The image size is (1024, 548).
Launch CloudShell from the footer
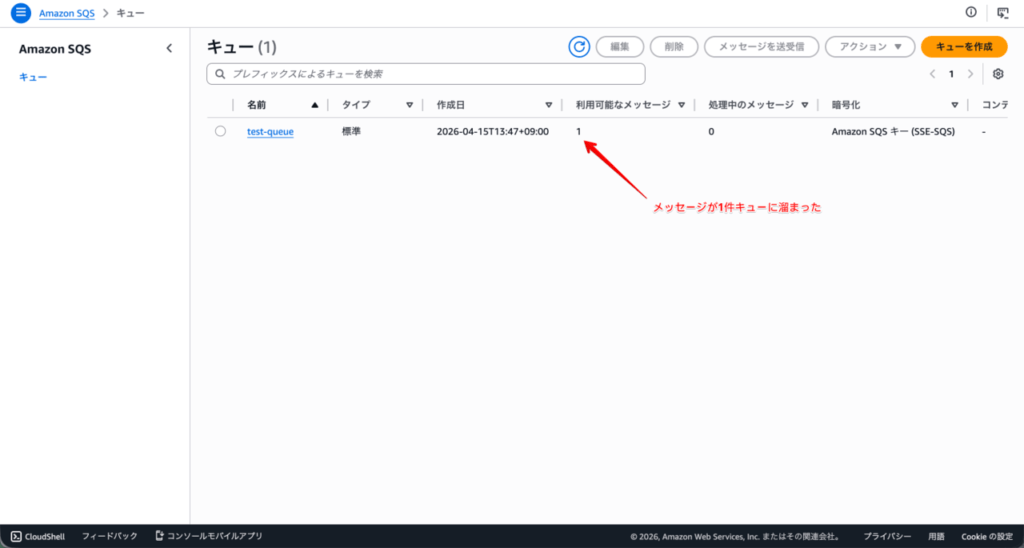(x=38, y=536)
